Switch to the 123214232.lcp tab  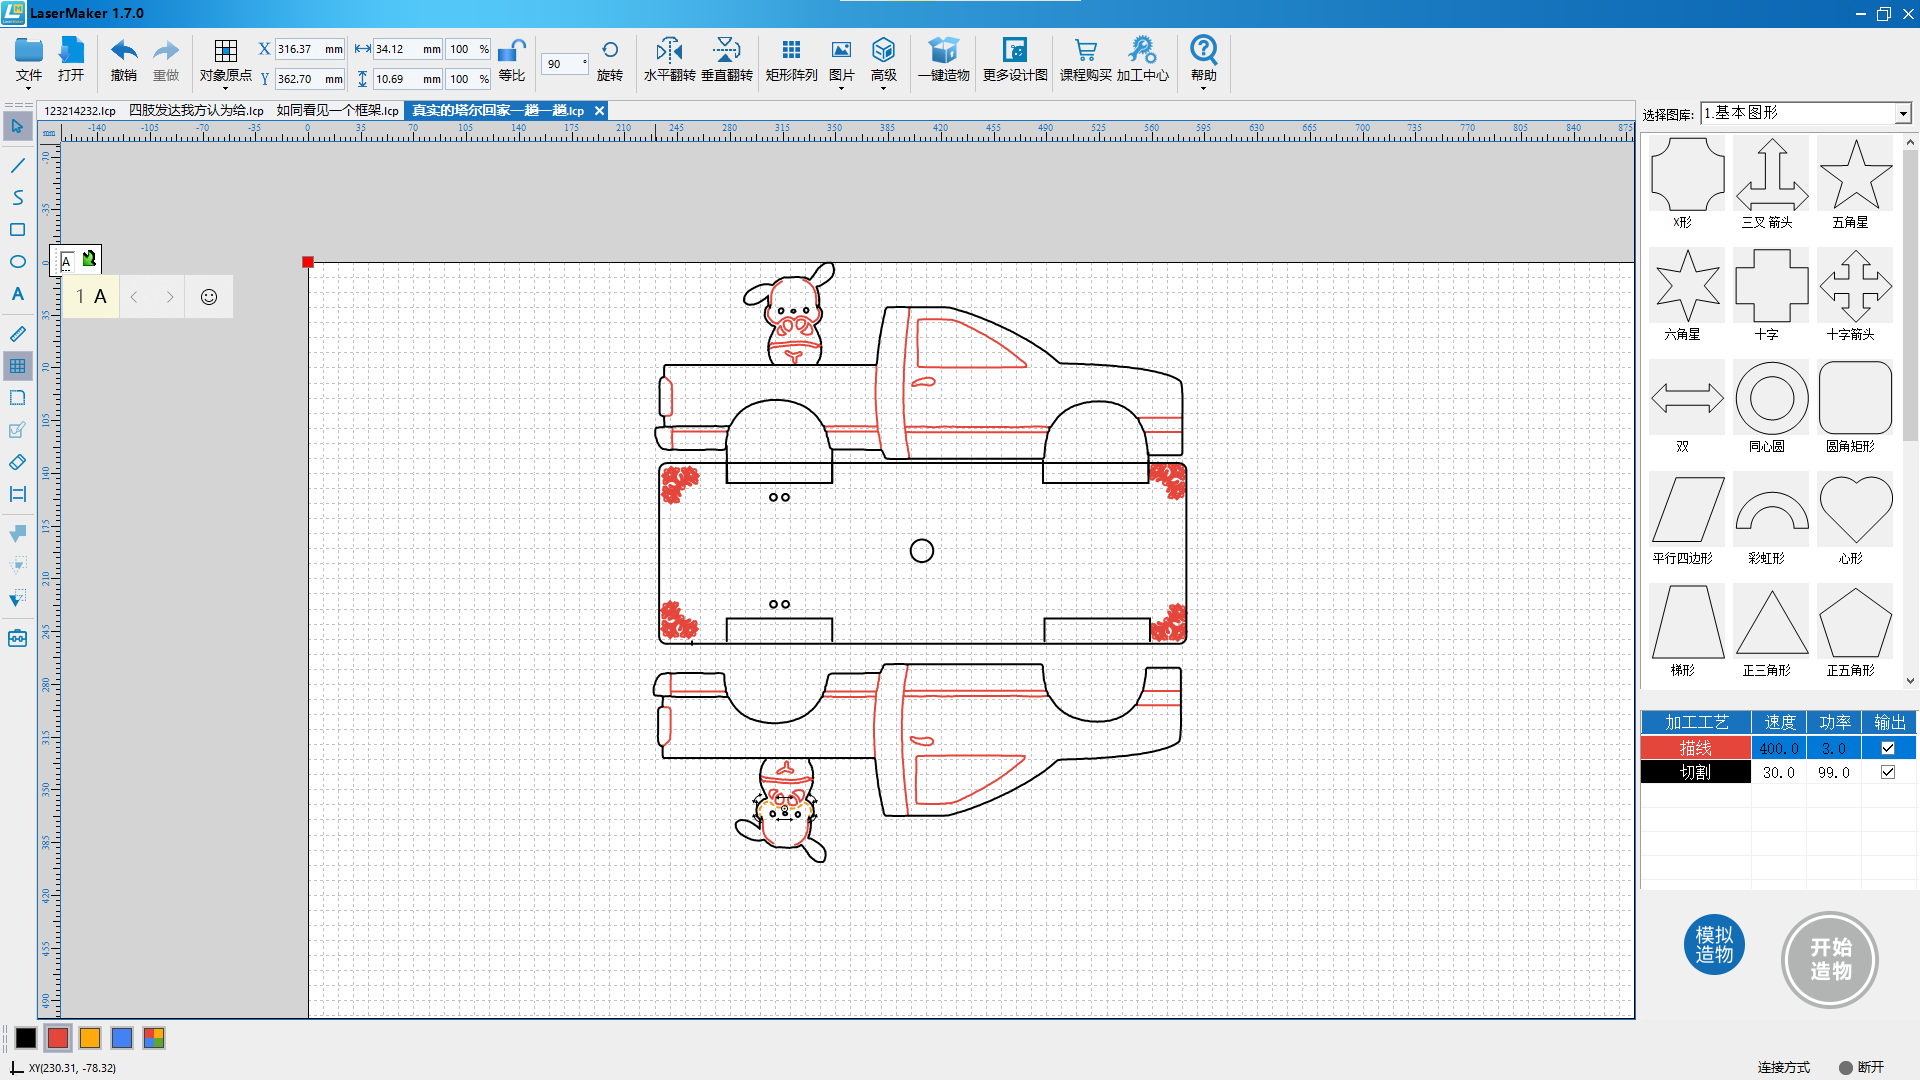coord(80,111)
